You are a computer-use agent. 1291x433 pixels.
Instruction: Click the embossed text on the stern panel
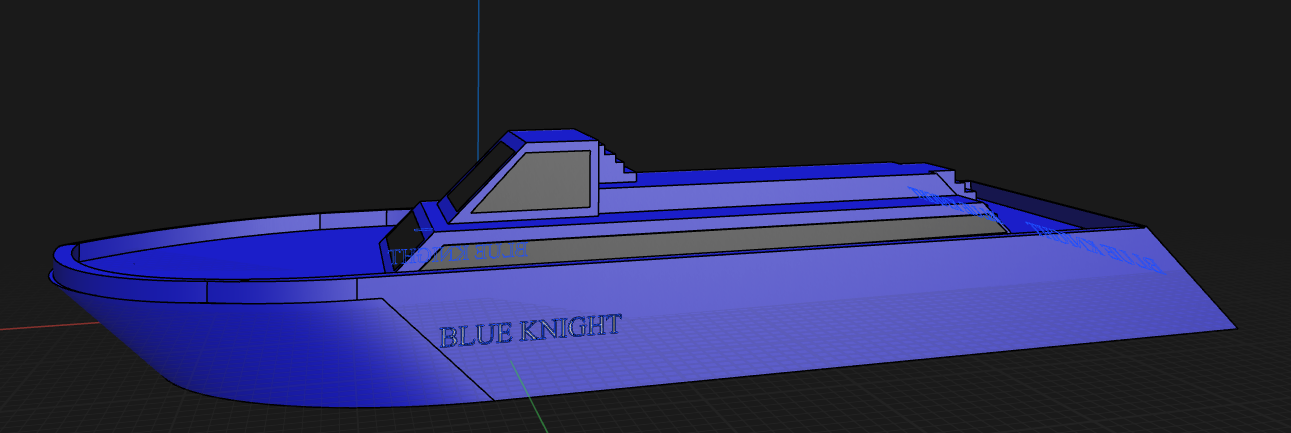click(1096, 249)
